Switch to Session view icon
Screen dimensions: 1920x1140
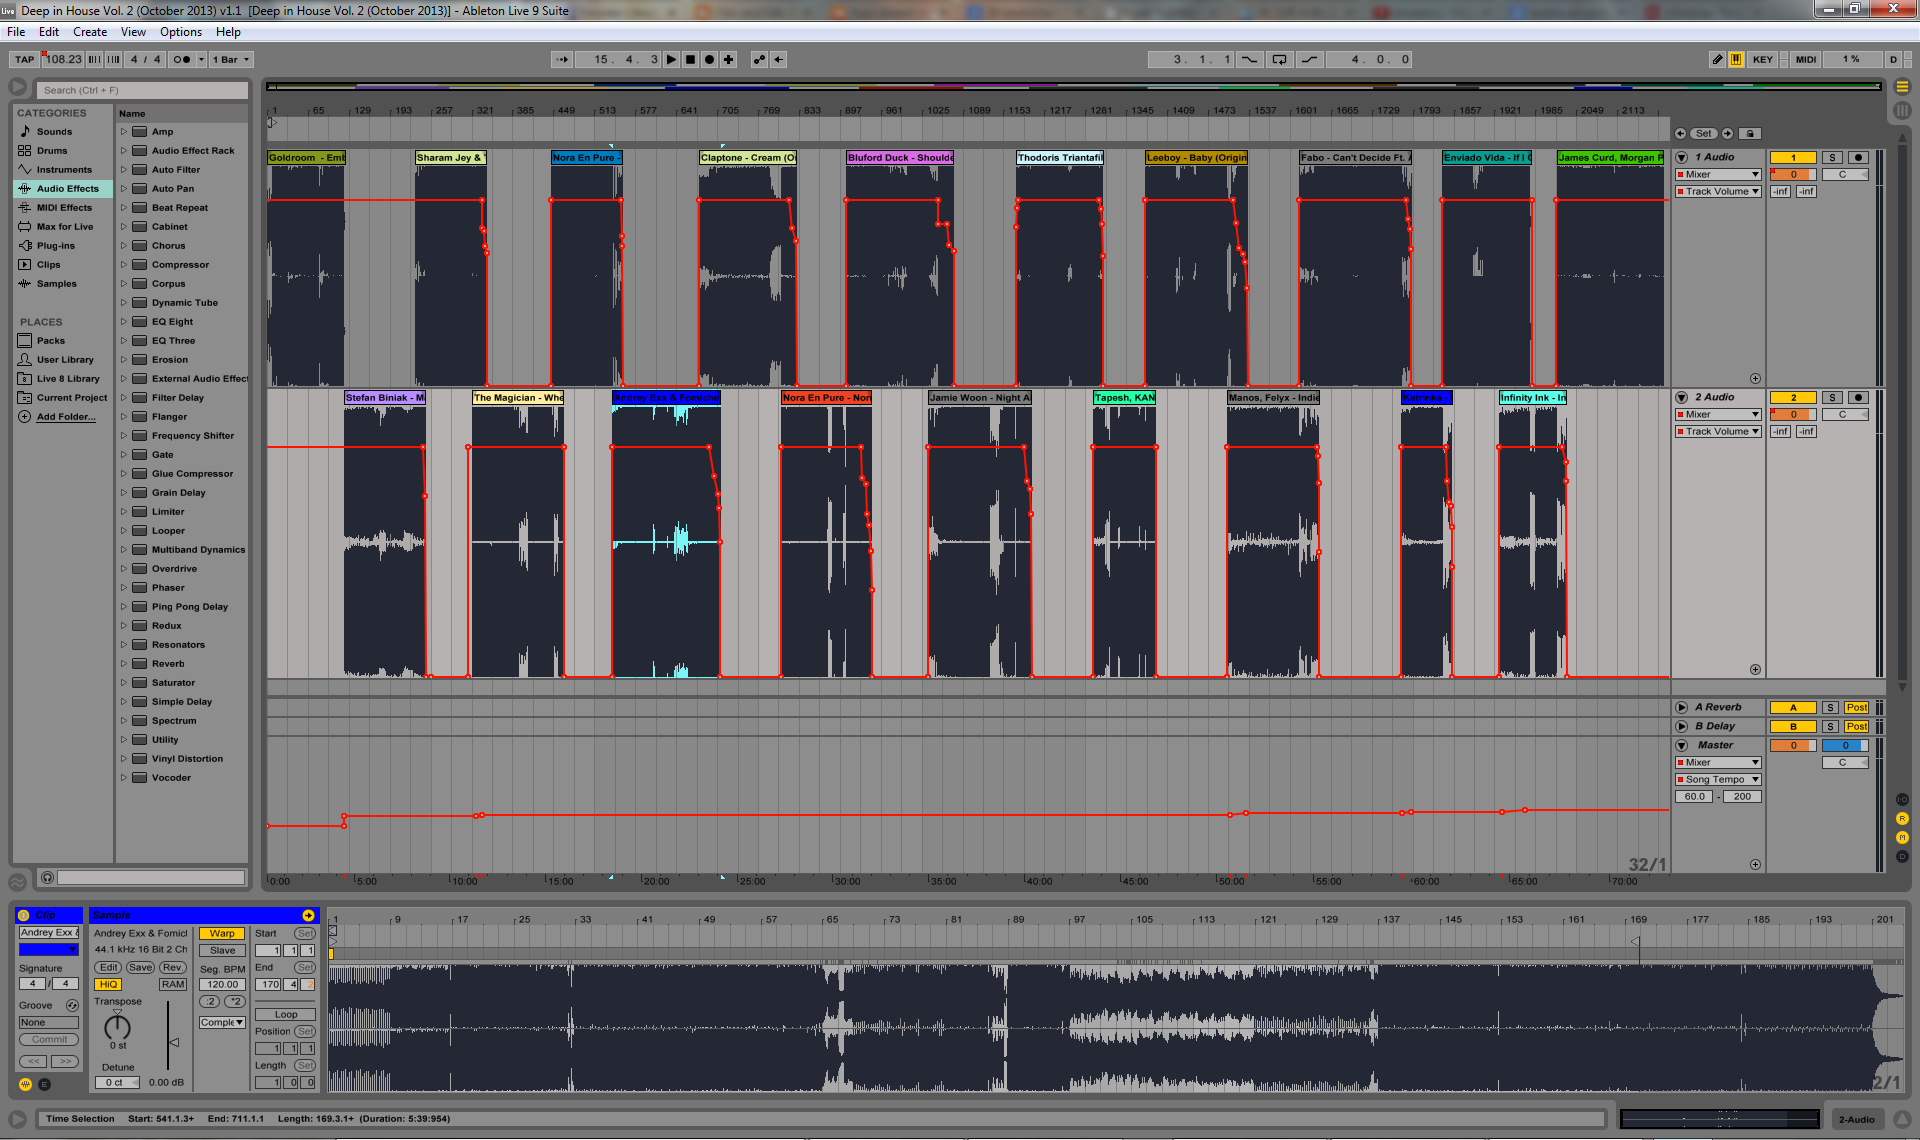click(x=1903, y=110)
